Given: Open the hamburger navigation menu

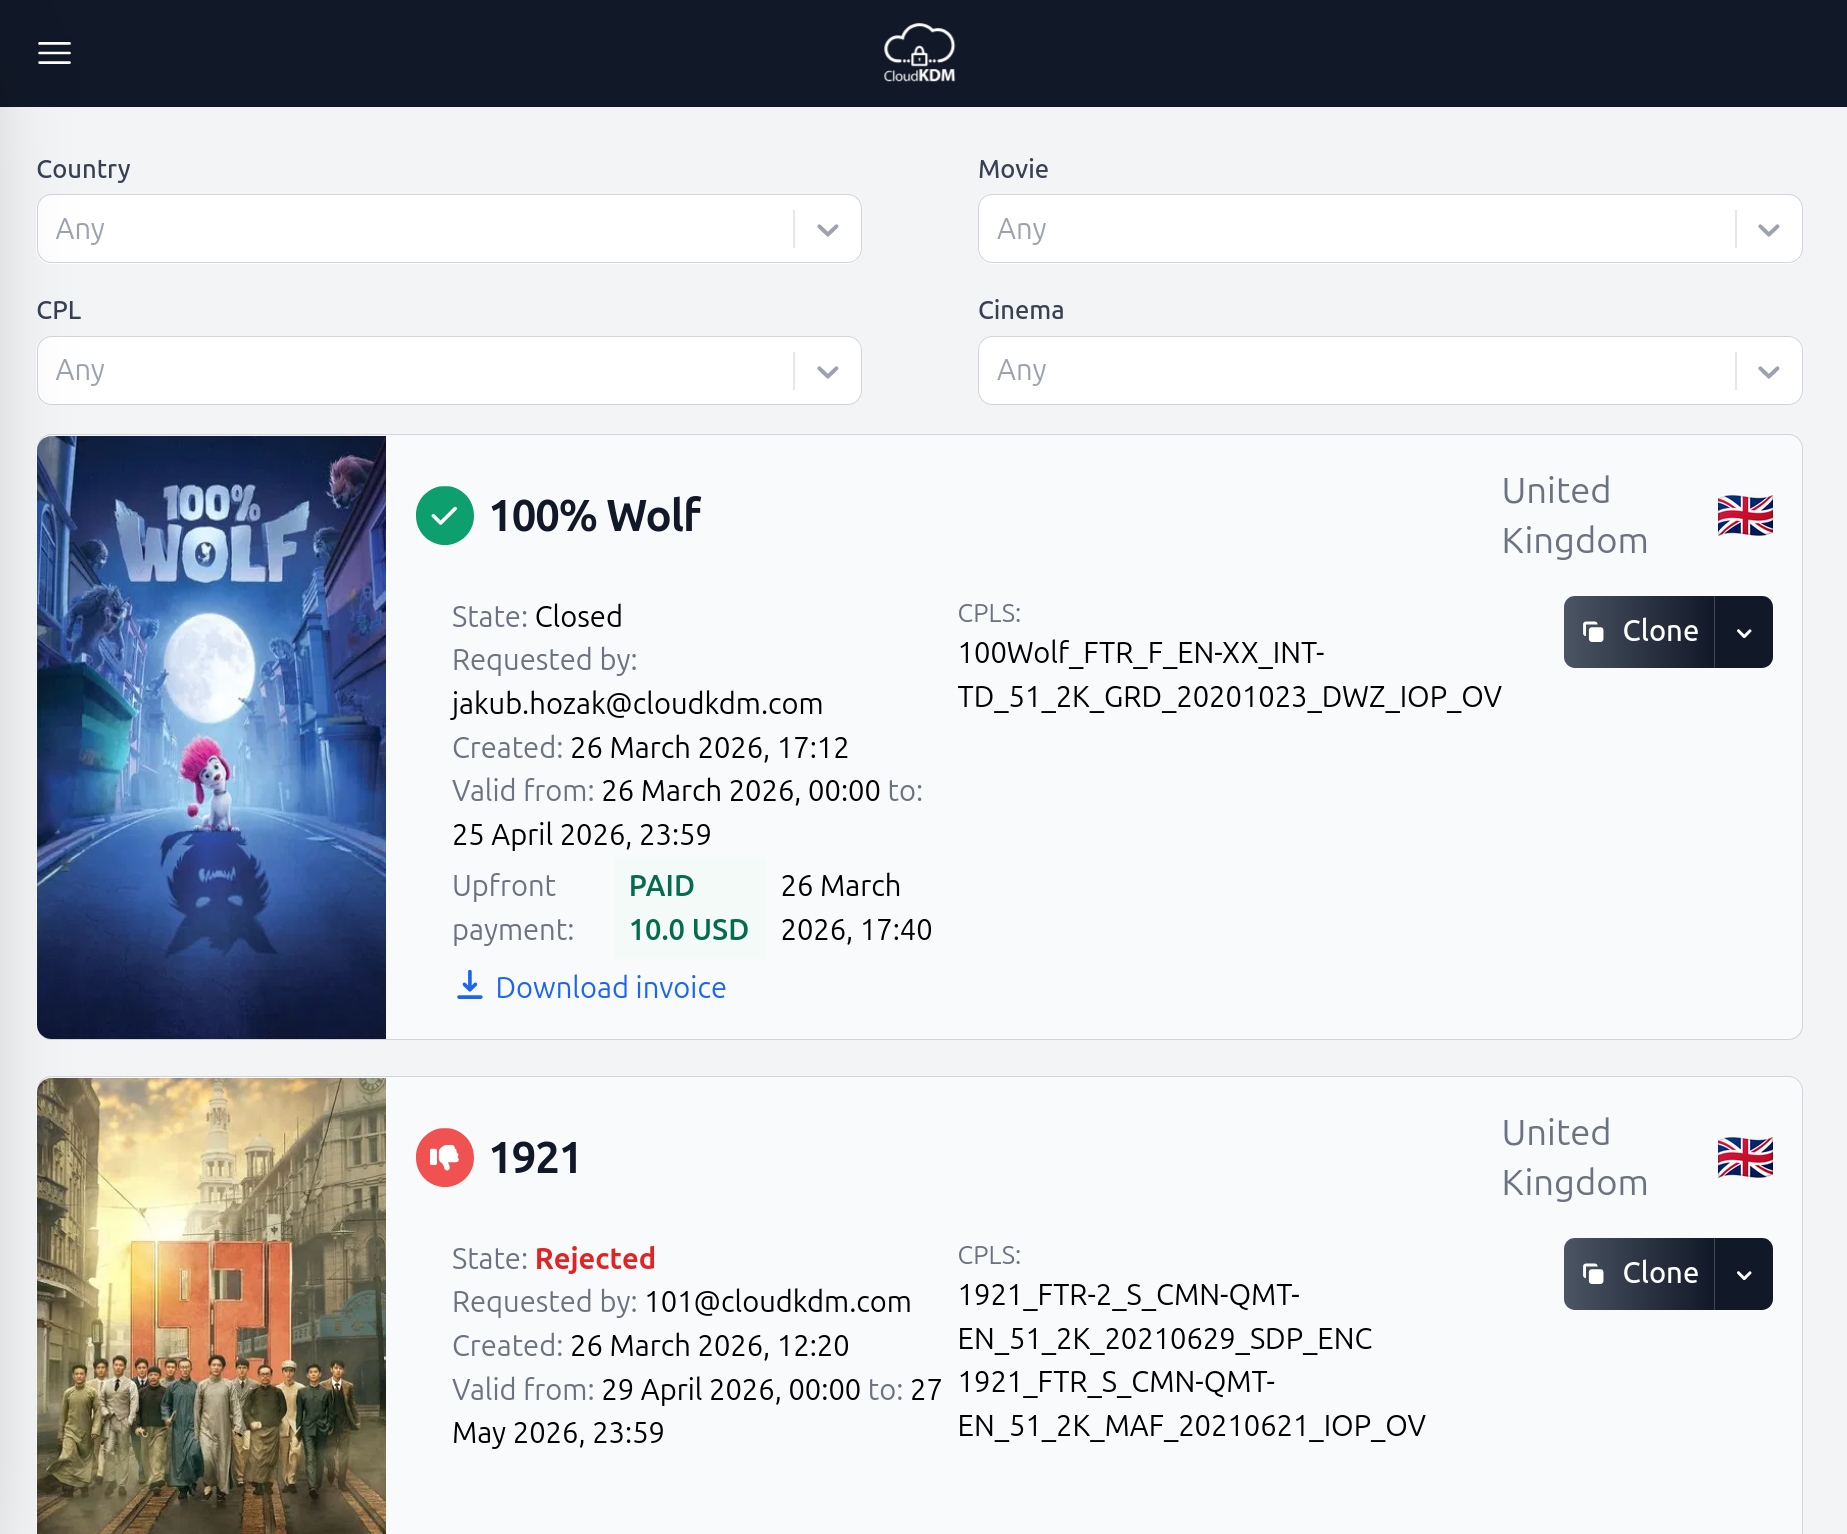Looking at the screenshot, I should (54, 53).
